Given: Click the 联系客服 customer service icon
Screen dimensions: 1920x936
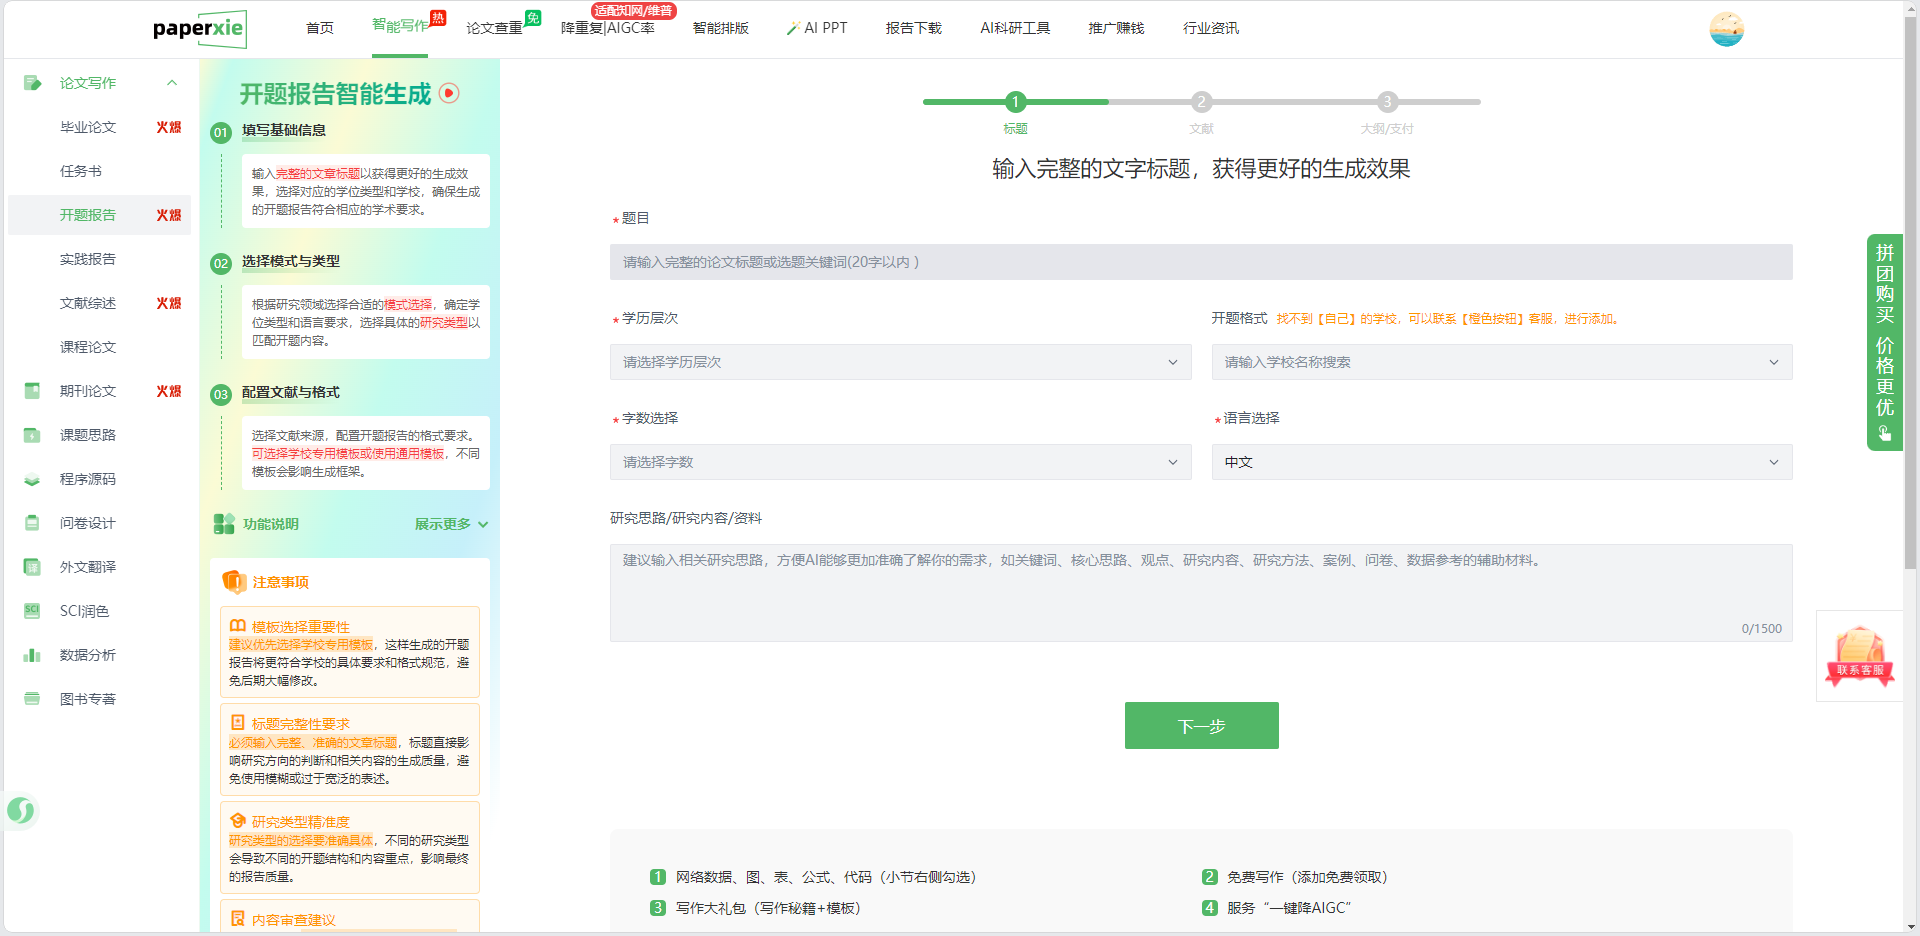Looking at the screenshot, I should pyautogui.click(x=1859, y=655).
